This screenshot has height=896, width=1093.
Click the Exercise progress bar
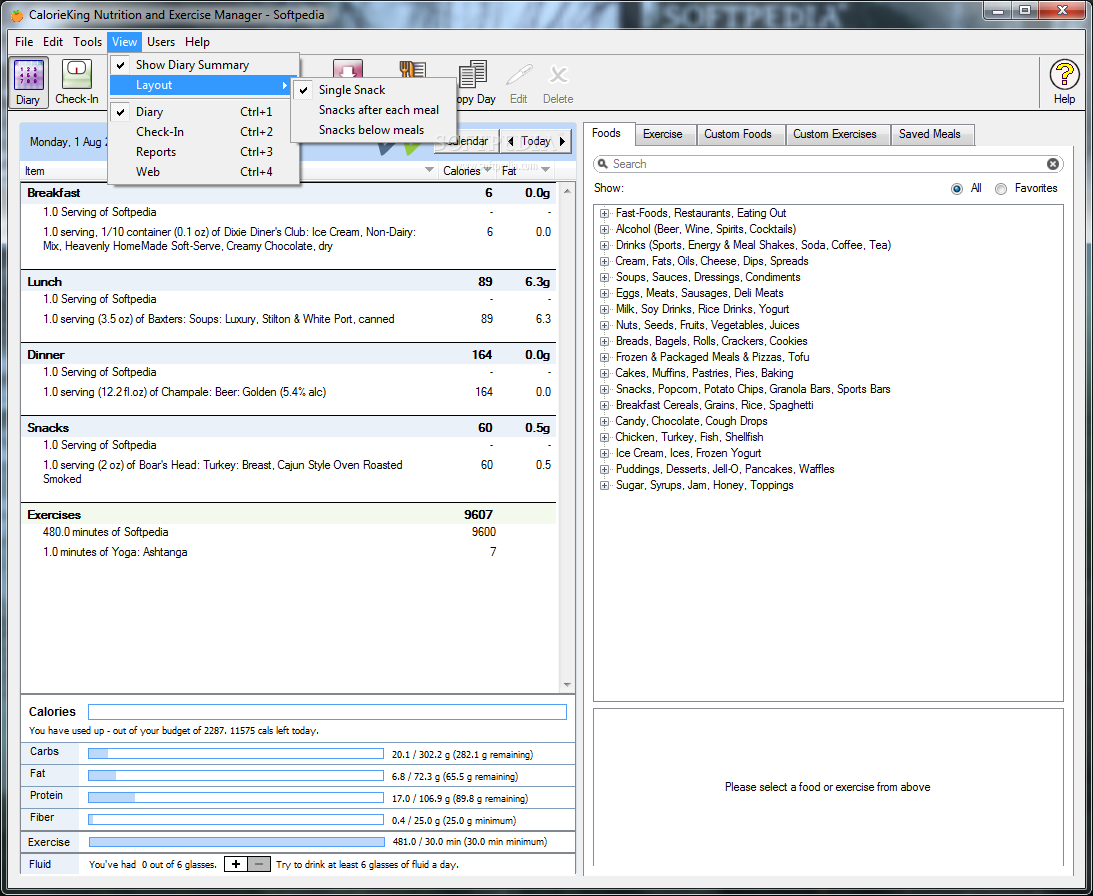[x=236, y=842]
